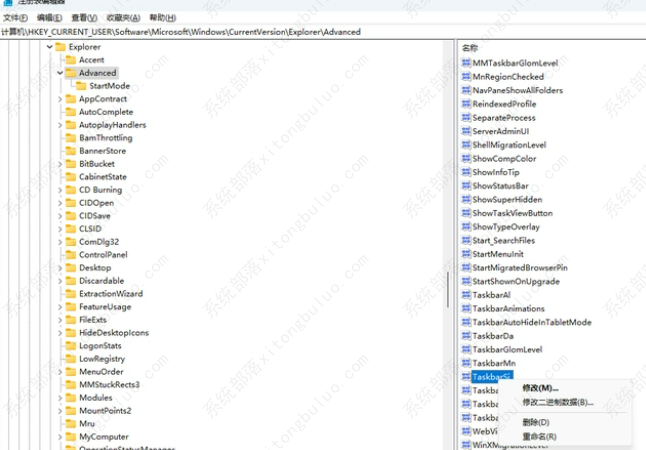The image size is (646, 450).
Task: Select the ShowTaskViewButton value name
Action: click(x=513, y=213)
